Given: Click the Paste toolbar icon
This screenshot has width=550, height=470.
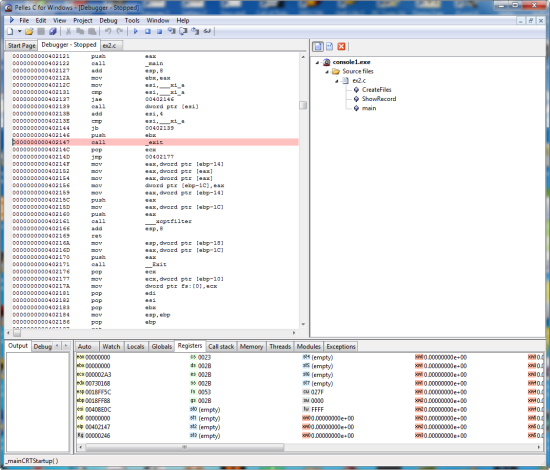Looking at the screenshot, I should click(x=92, y=32).
